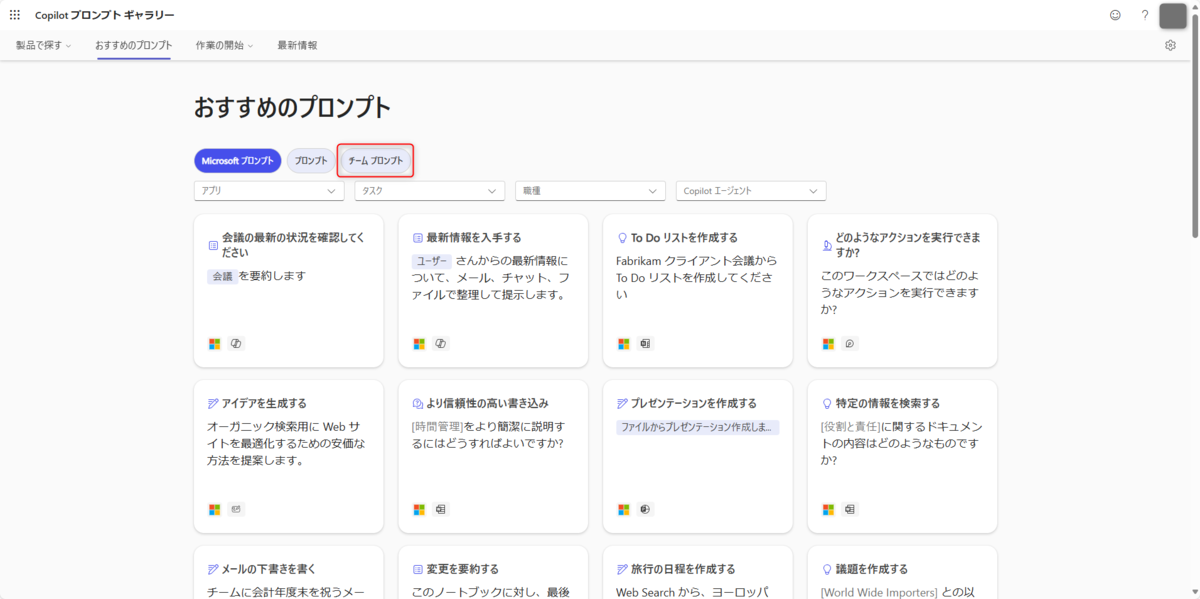Open the 議題を作成する prompt title

coord(871,569)
